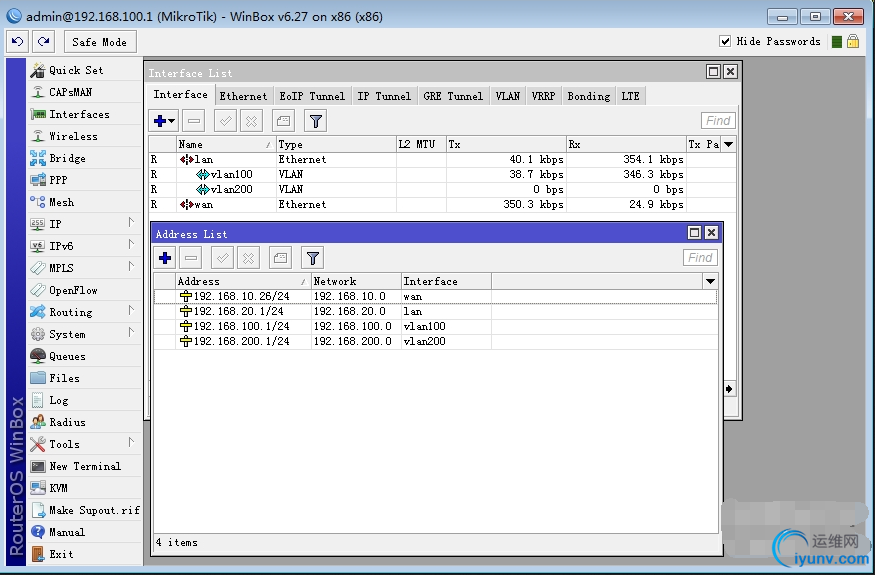Click Interface List remove minus button
Viewport: 875px width, 575px height.
click(194, 121)
